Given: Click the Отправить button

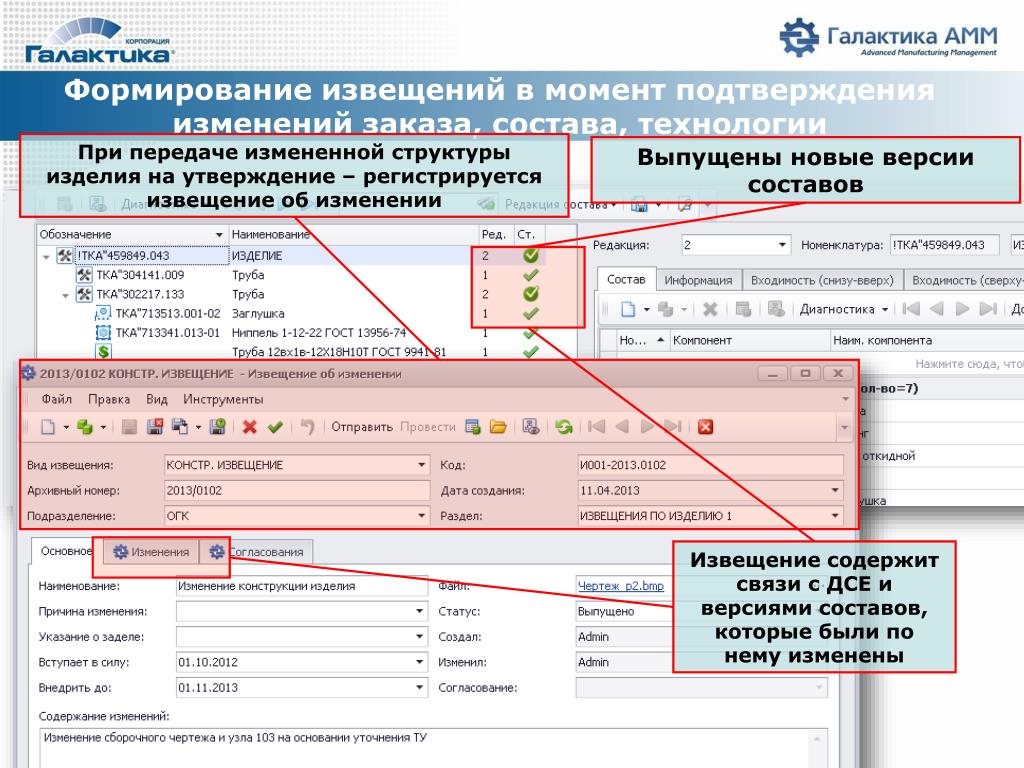Looking at the screenshot, I should pos(362,427).
